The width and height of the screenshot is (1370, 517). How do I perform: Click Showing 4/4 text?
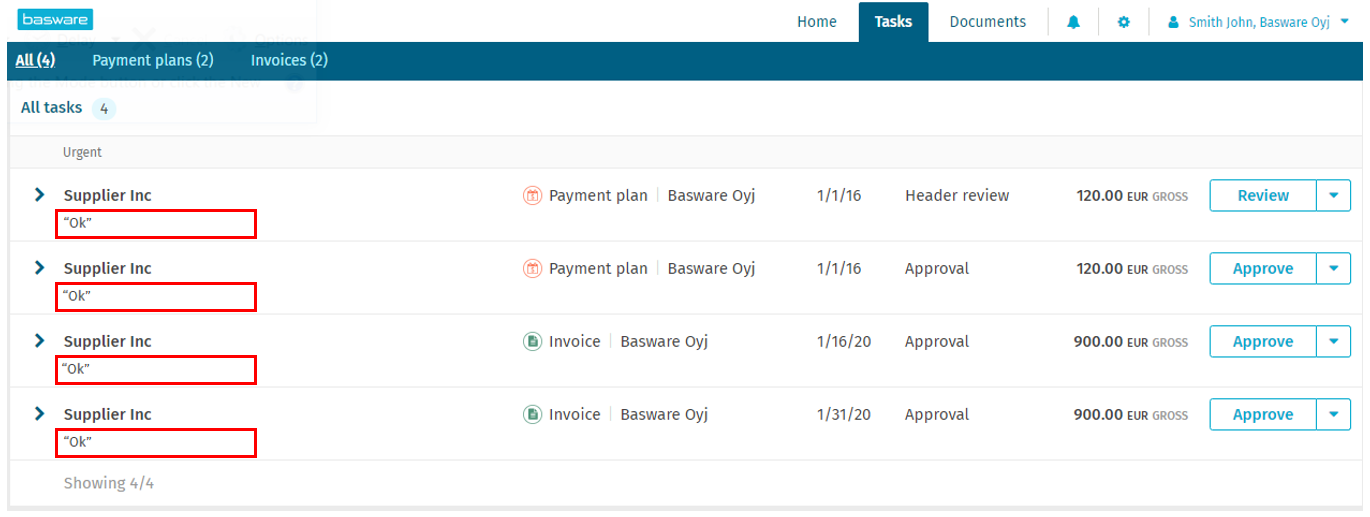[109, 483]
